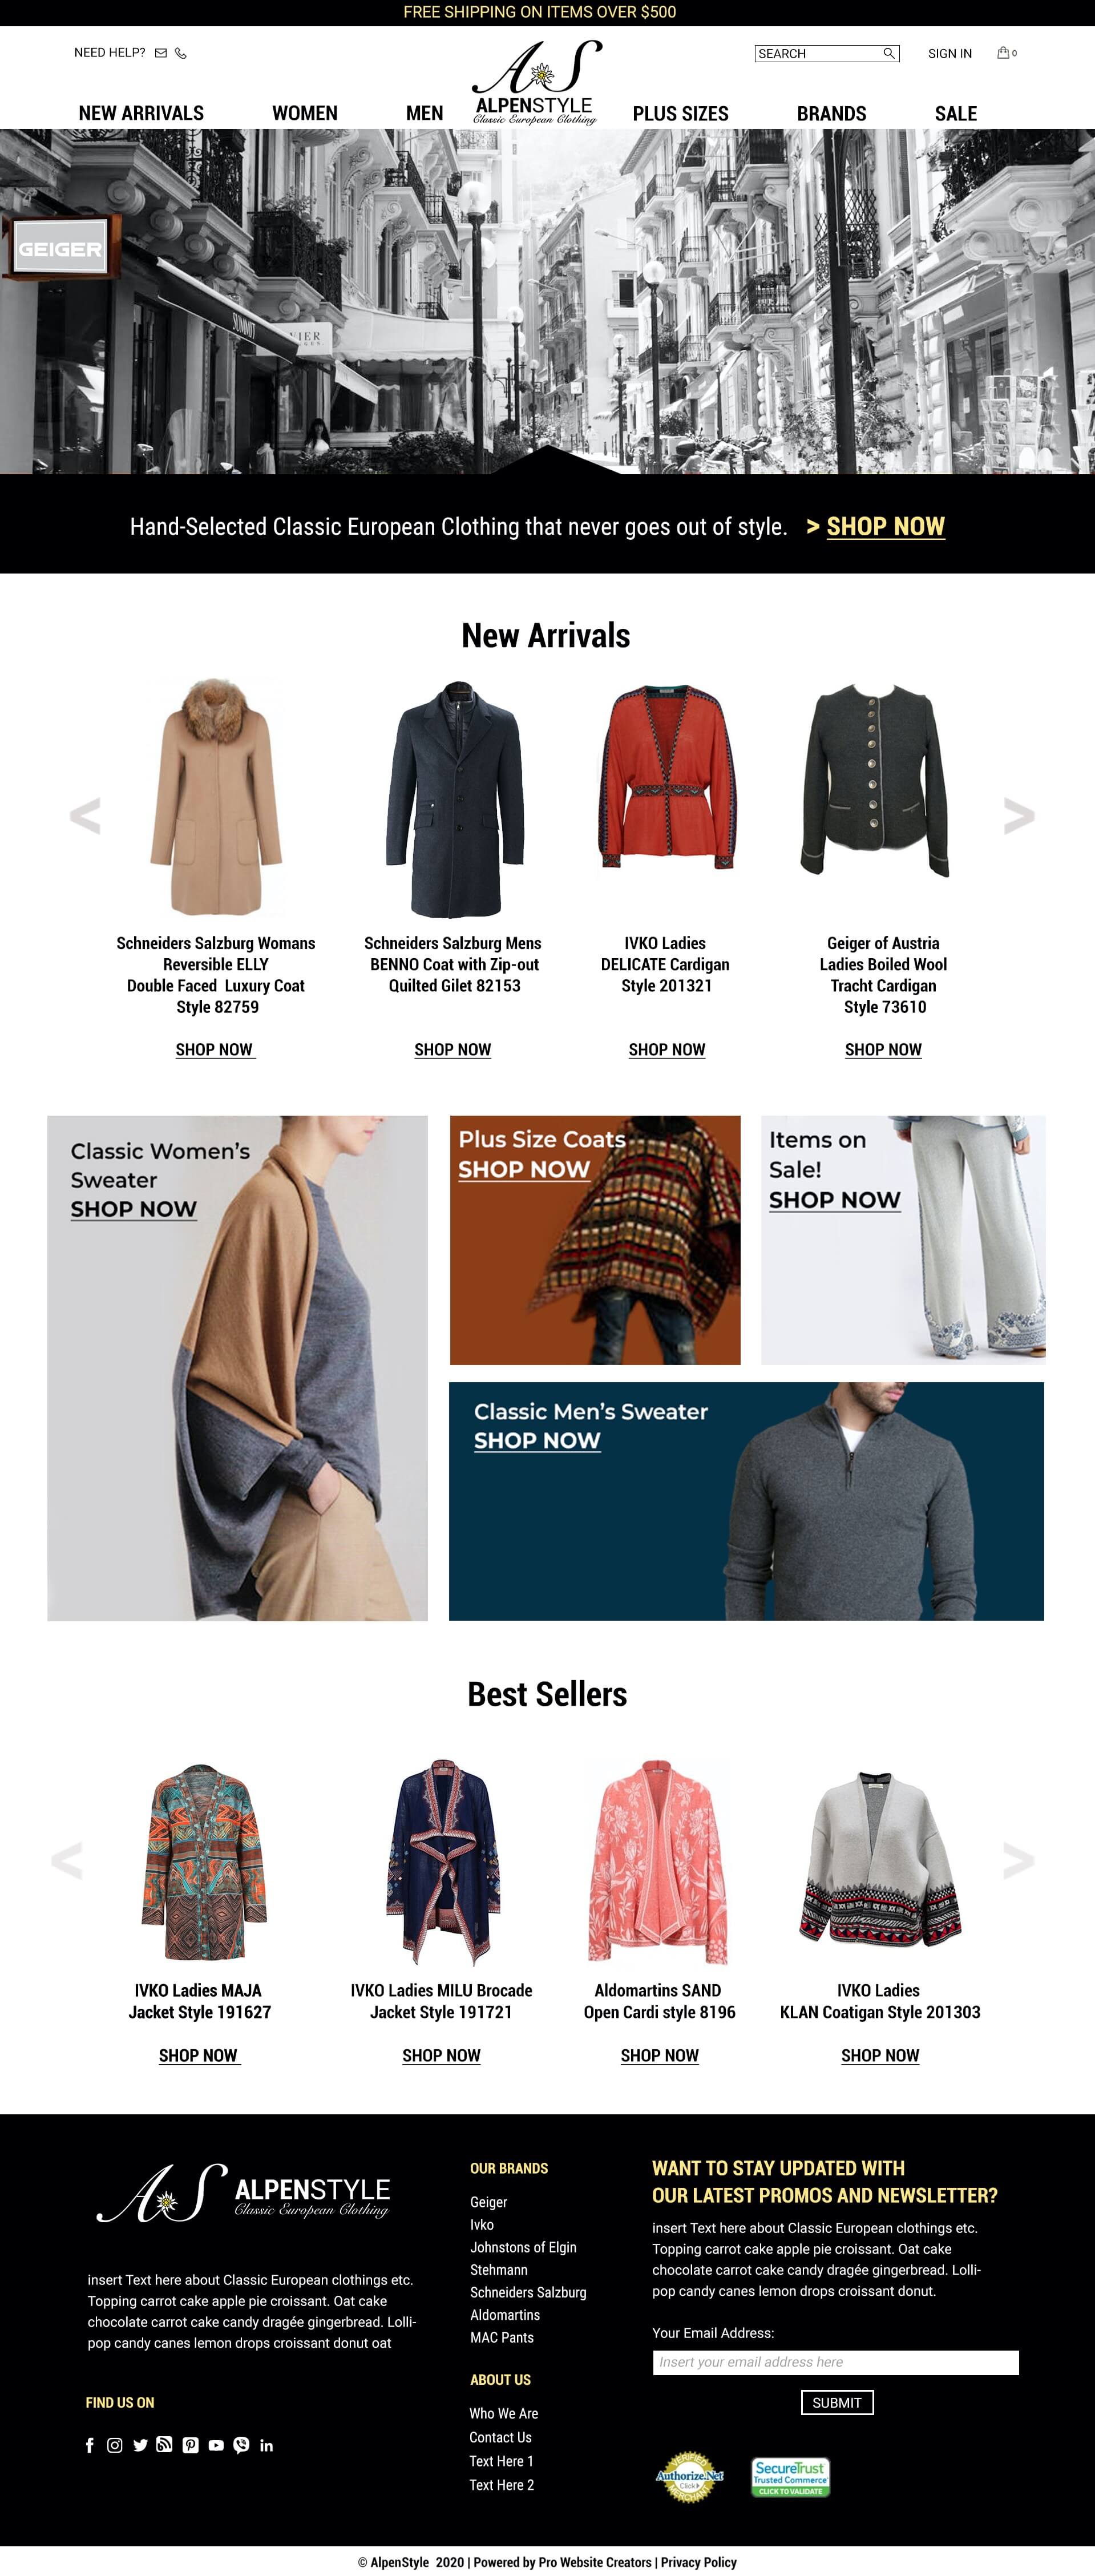Open the shopping bag cart icon

pyautogui.click(x=1003, y=52)
